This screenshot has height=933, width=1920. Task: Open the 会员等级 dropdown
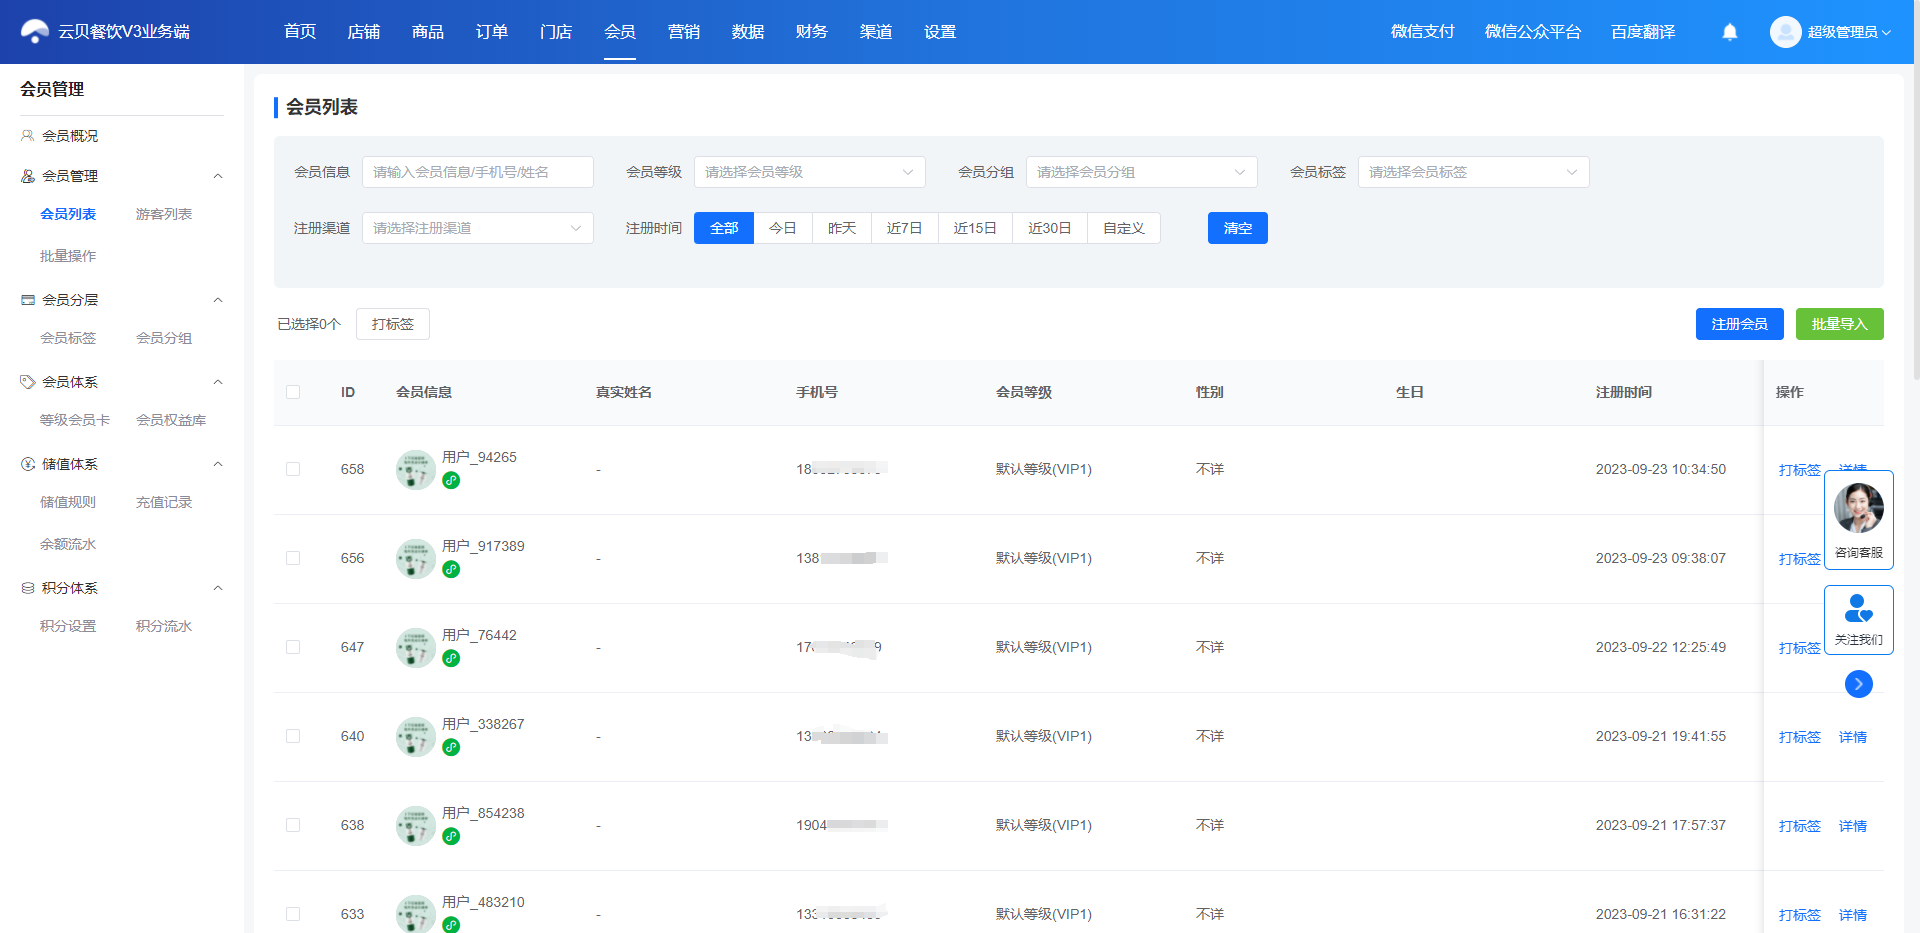pyautogui.click(x=809, y=172)
